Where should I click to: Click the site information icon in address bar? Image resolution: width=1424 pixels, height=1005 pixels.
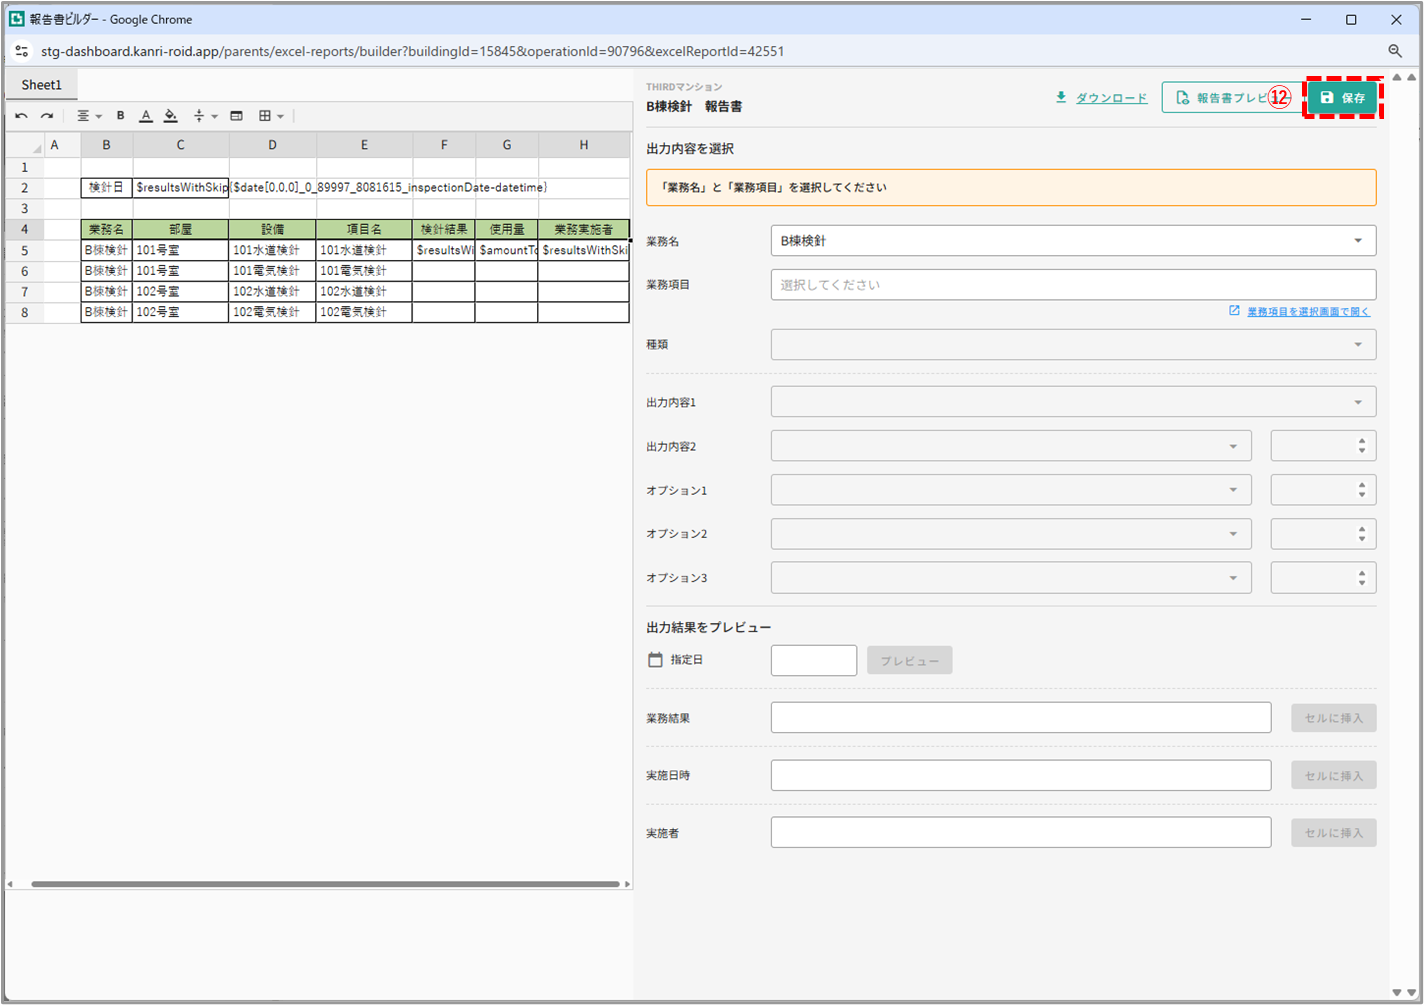coord(21,51)
